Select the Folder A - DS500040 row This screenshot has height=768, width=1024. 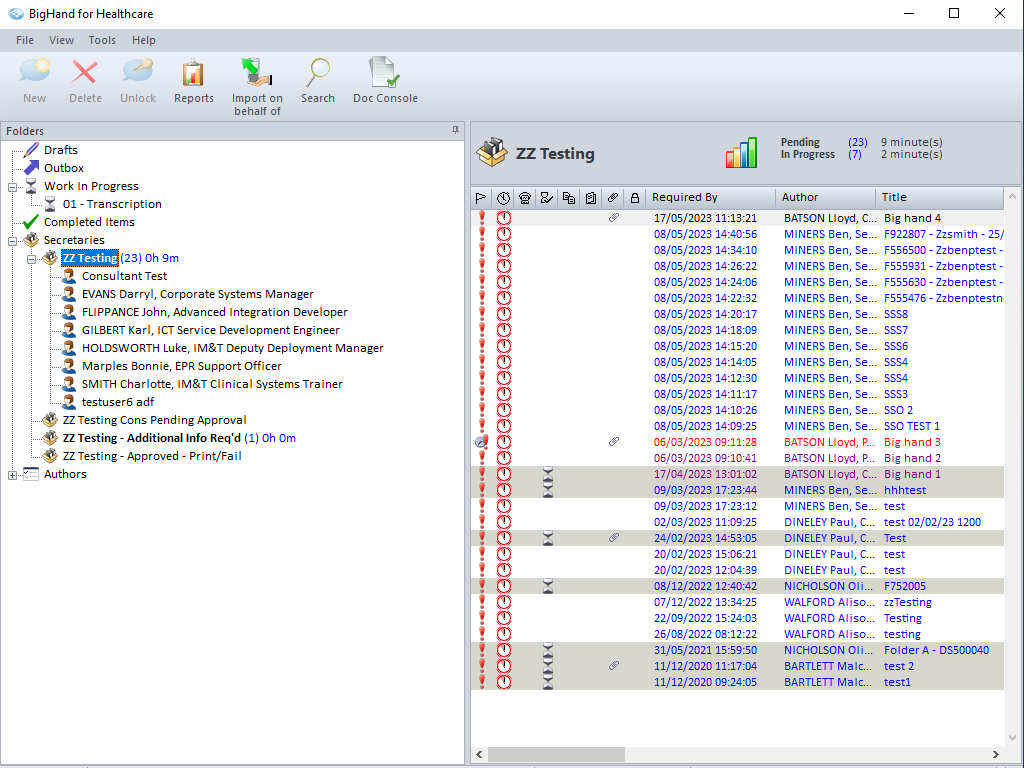737,650
